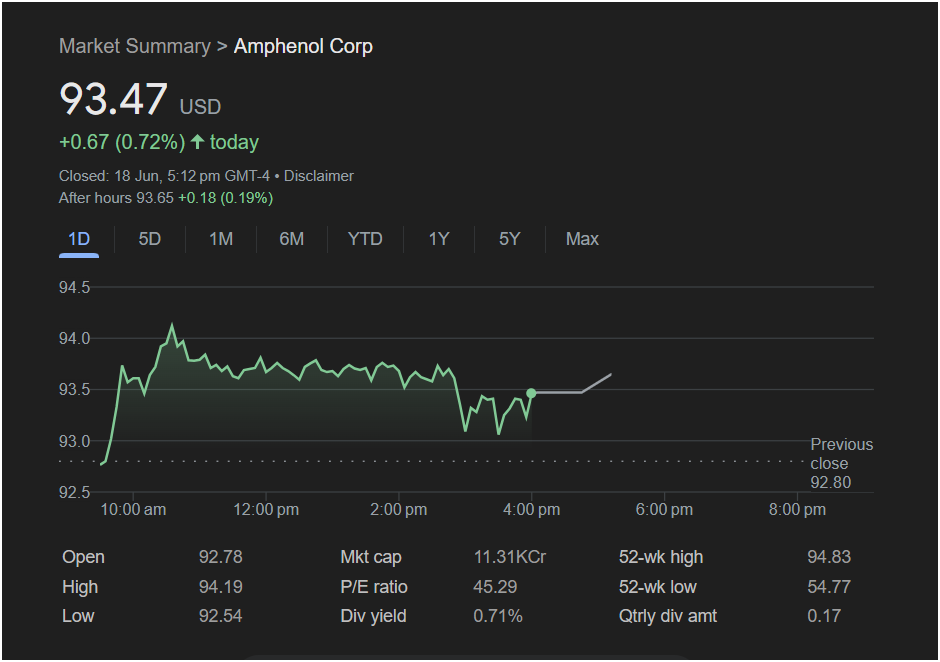Click the 6:00 pm axis label
Screen dimensions: 940x662
tap(664, 510)
